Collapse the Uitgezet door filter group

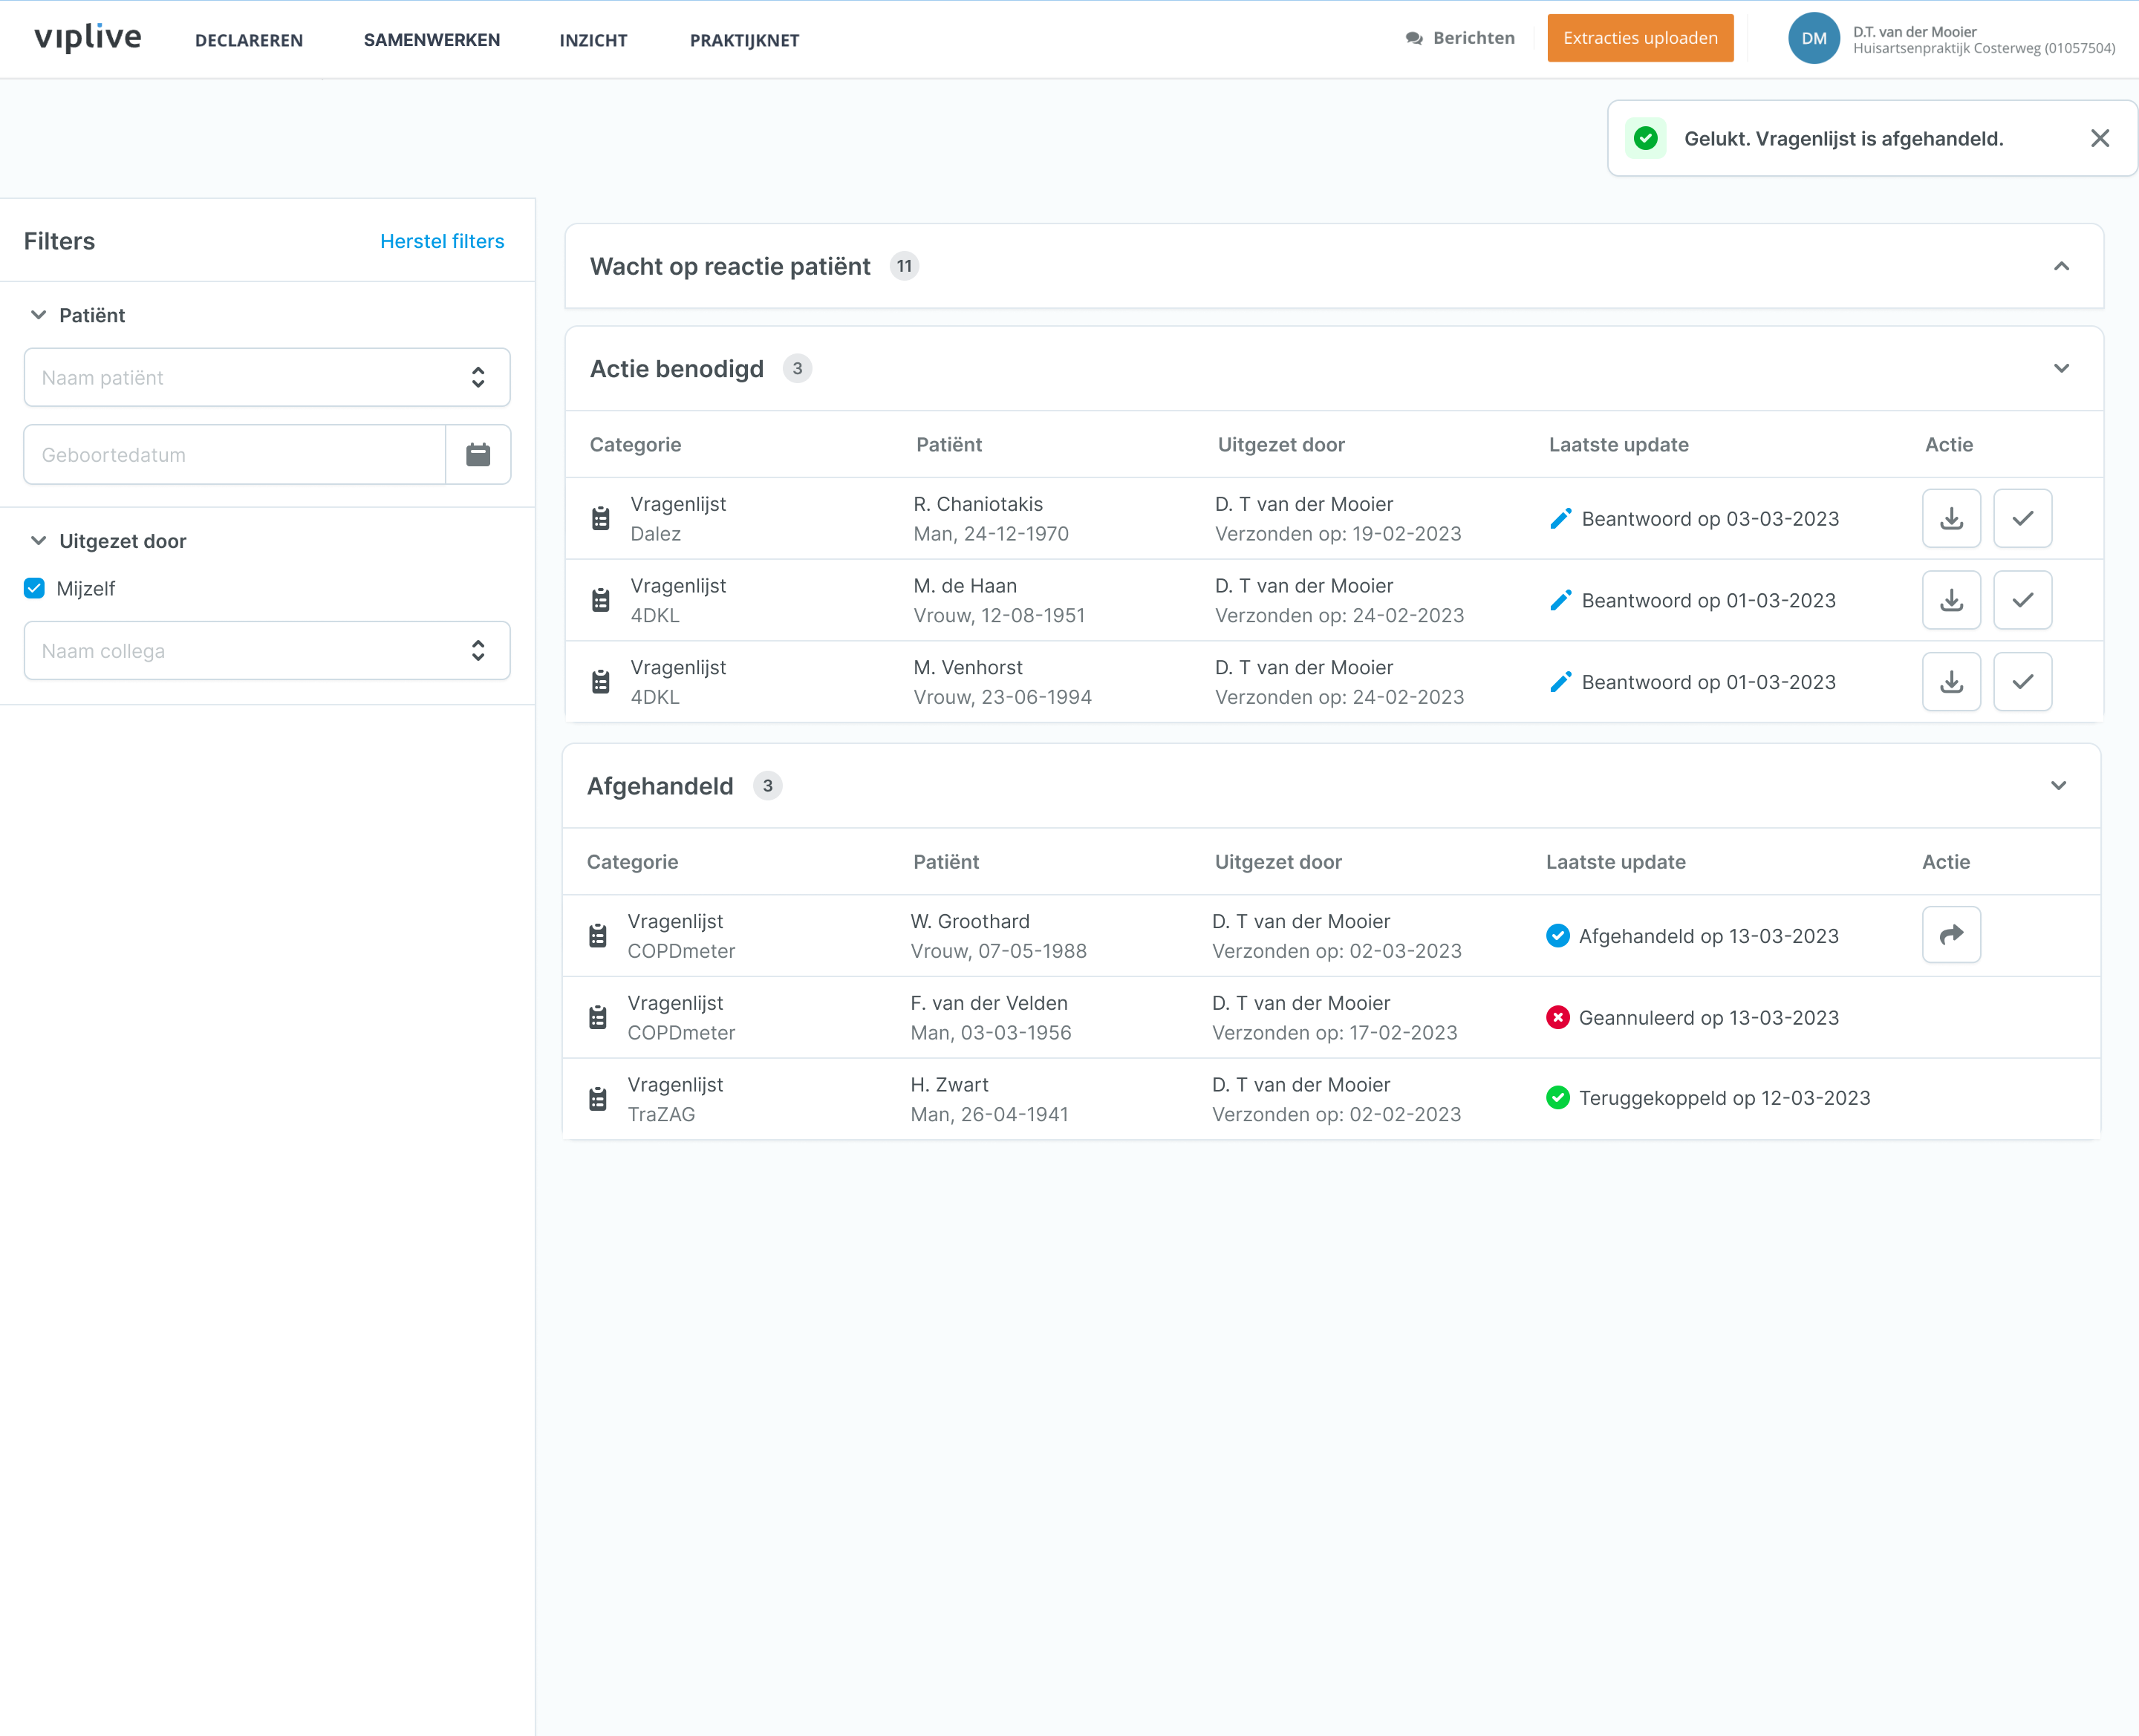(39, 541)
